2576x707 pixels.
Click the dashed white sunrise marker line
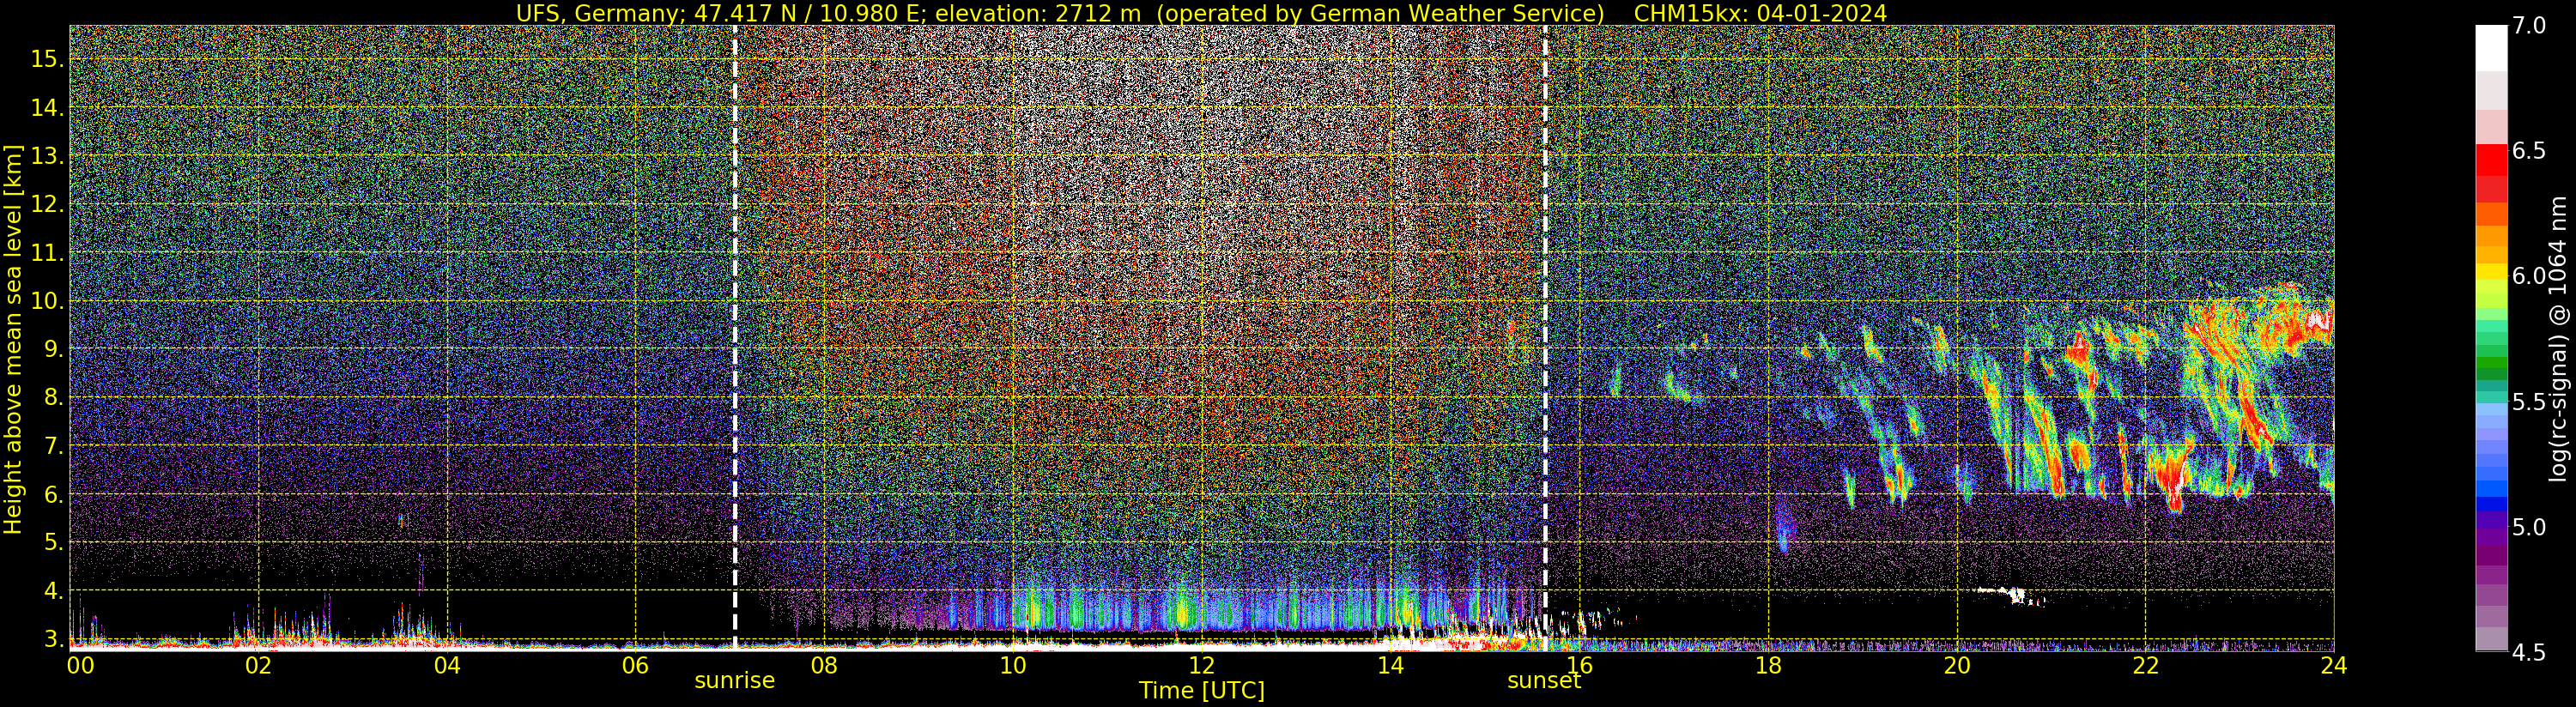pos(735,338)
